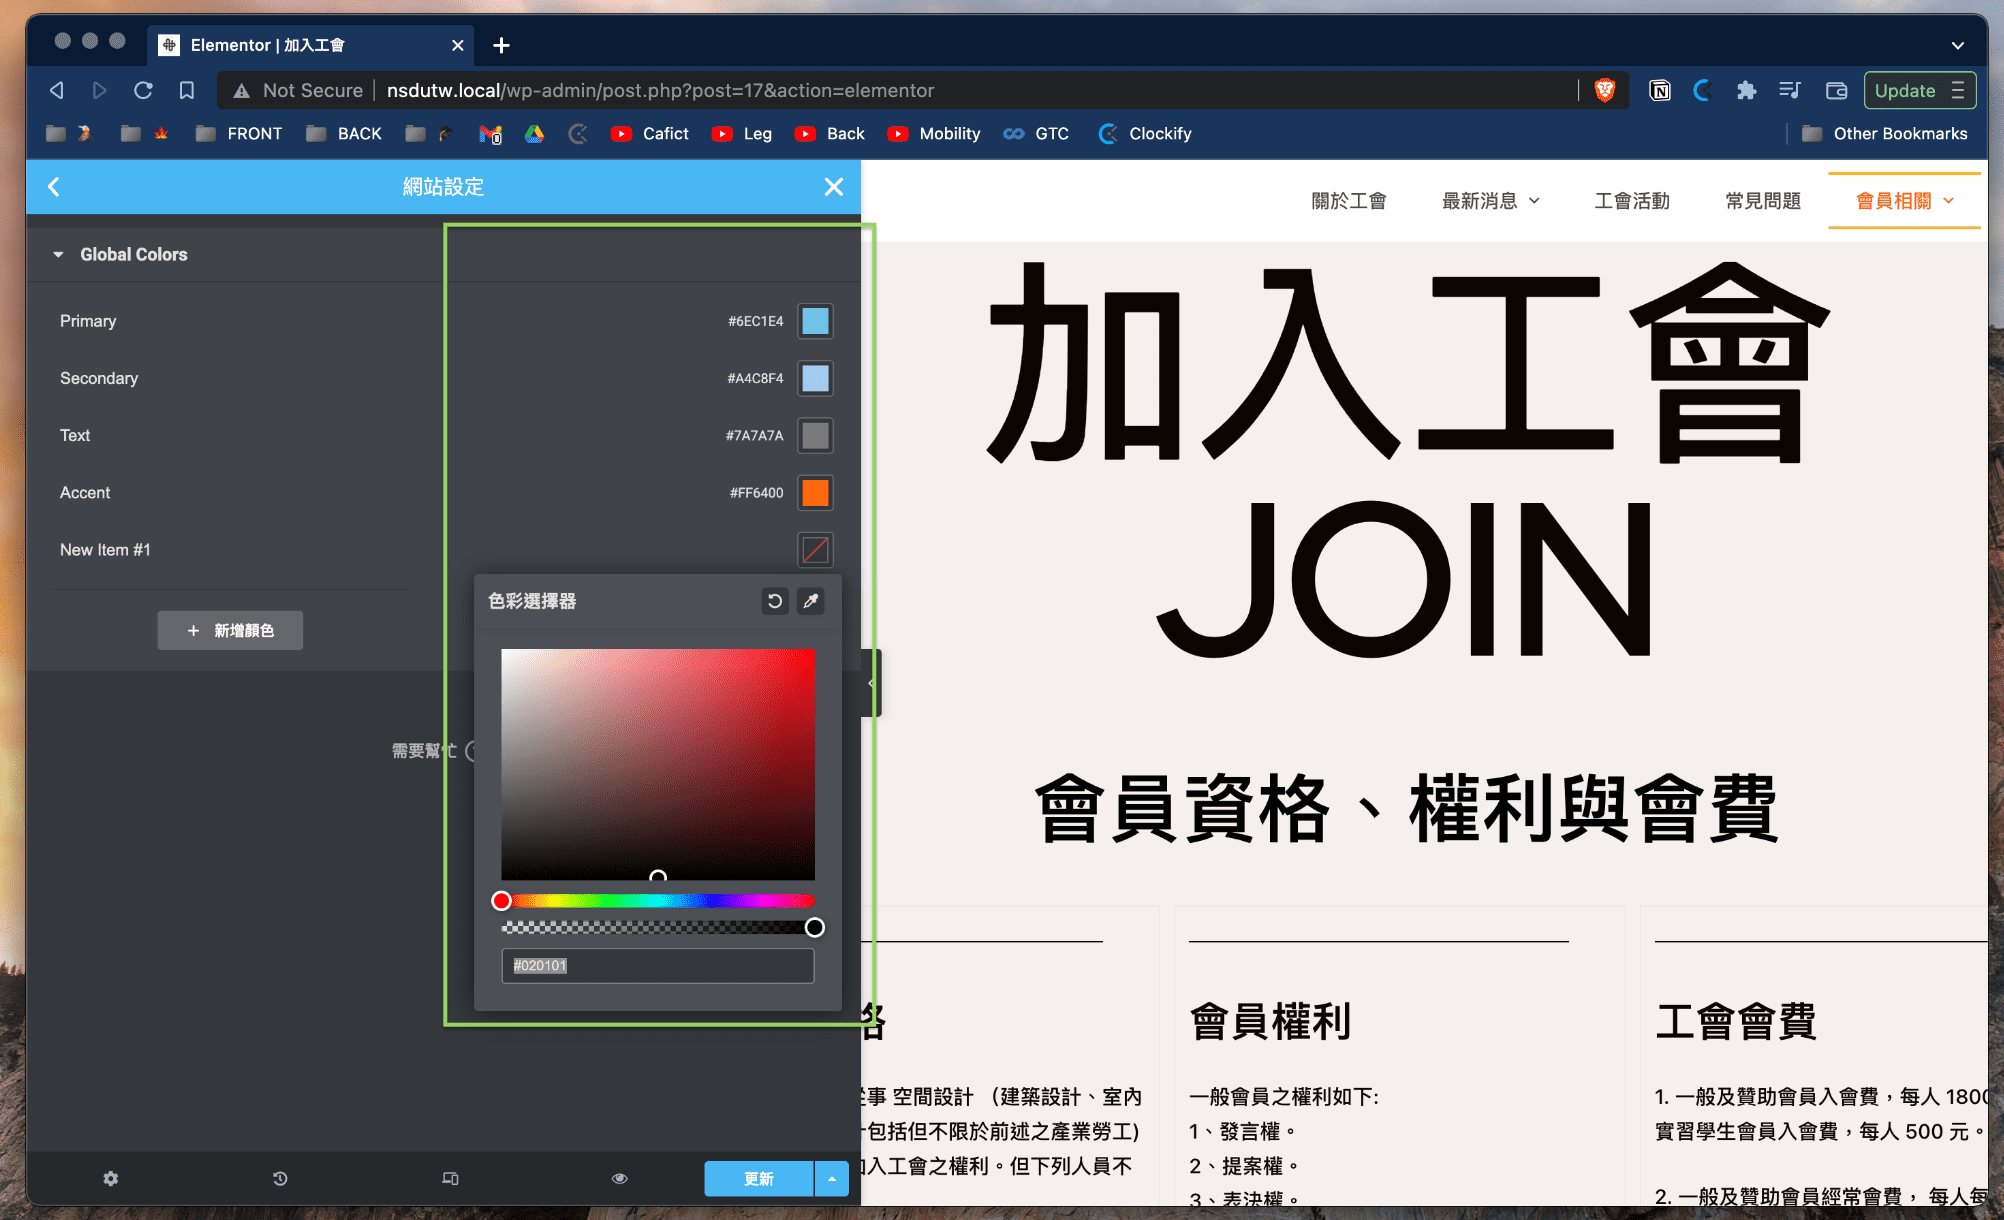Open the Primary color swatch

tap(815, 321)
